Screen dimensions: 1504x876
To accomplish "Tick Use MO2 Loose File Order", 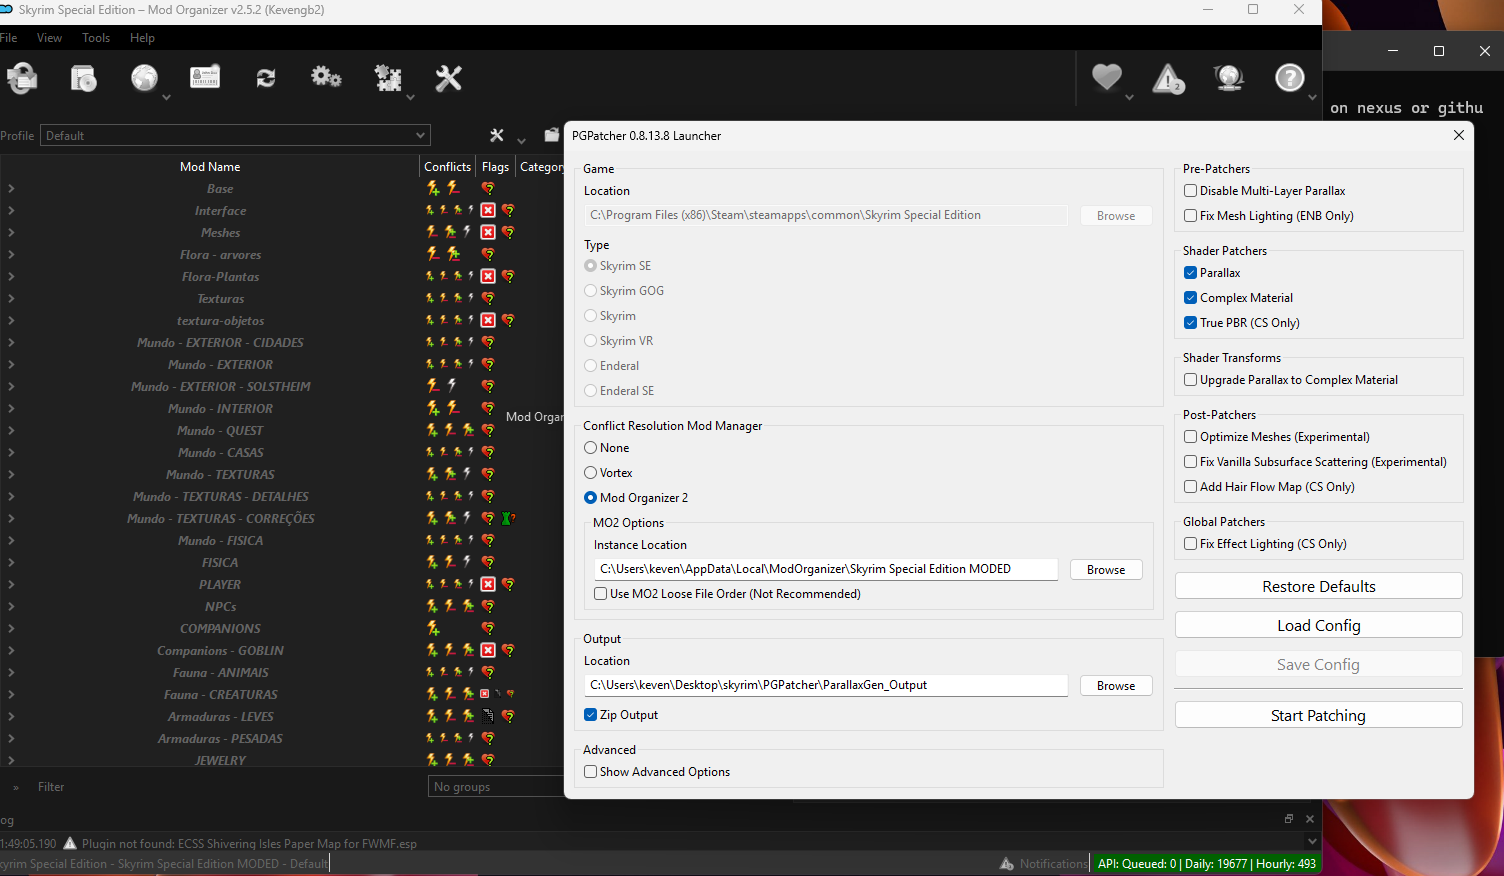I will coord(600,594).
